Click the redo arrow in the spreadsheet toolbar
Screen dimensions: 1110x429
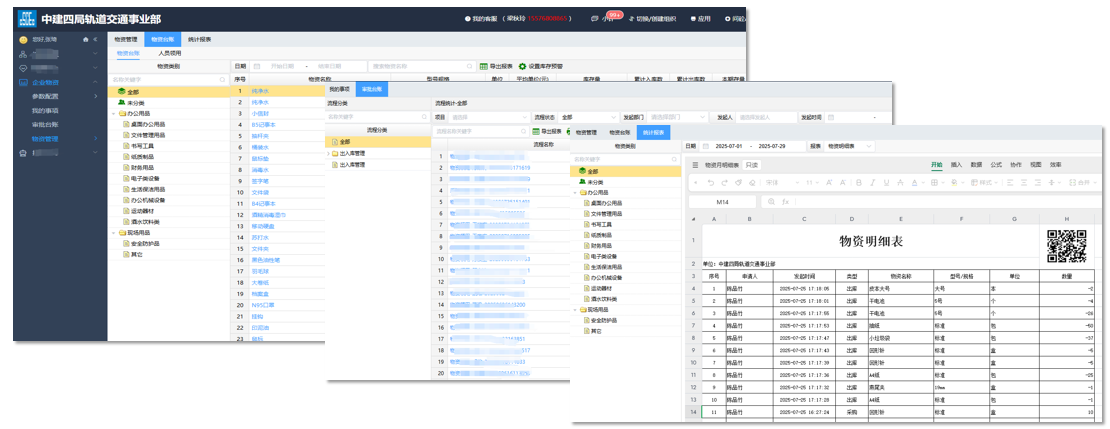click(x=725, y=183)
